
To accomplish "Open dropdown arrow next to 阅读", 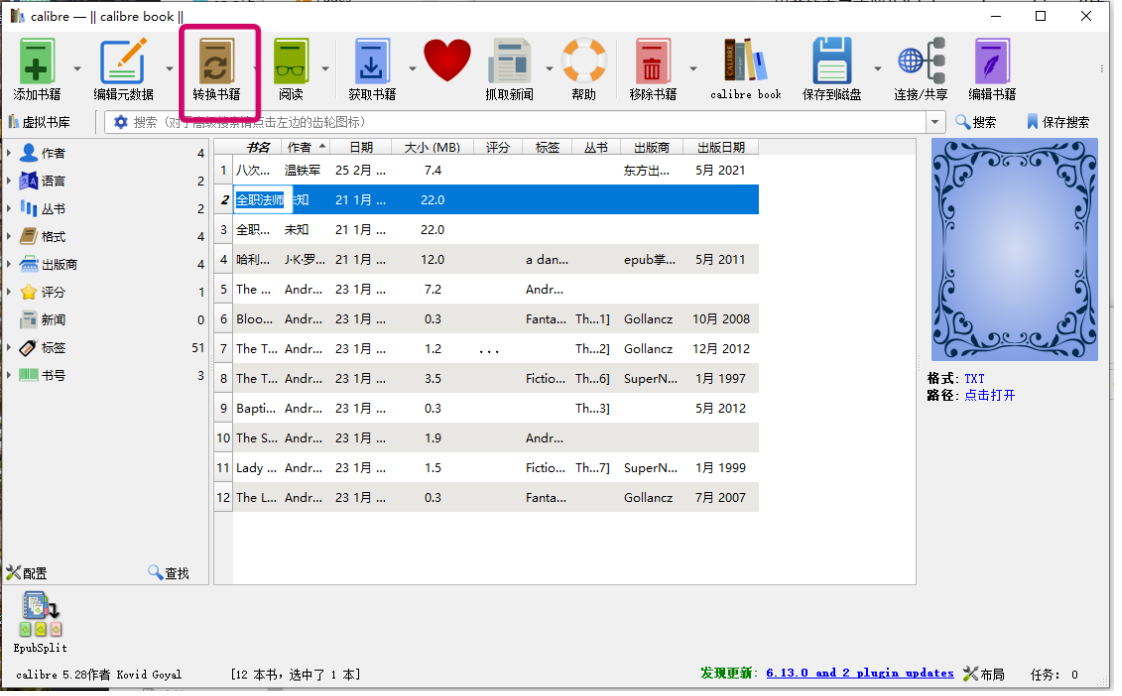I will click(x=326, y=69).
